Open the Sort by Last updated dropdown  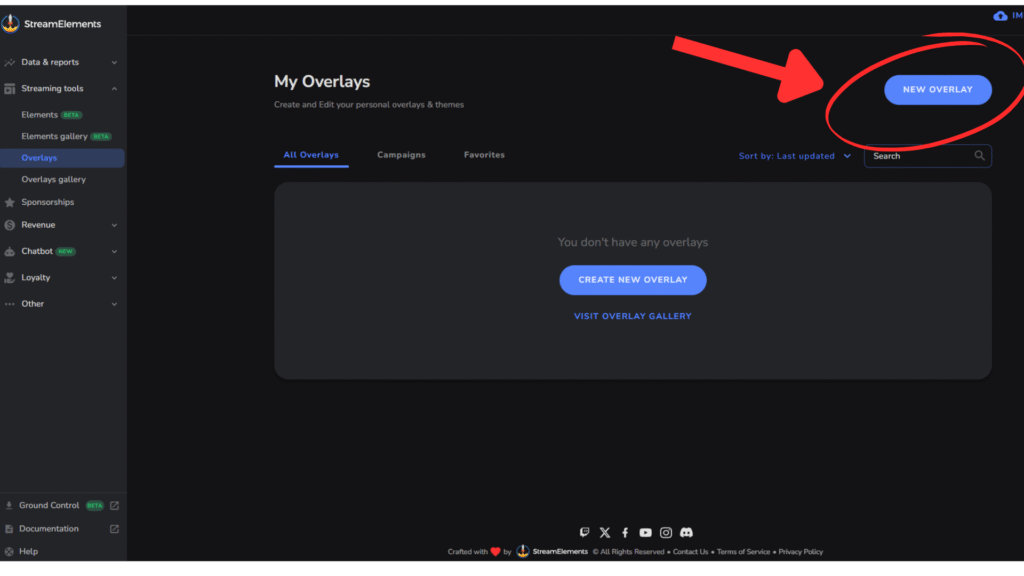pos(795,156)
